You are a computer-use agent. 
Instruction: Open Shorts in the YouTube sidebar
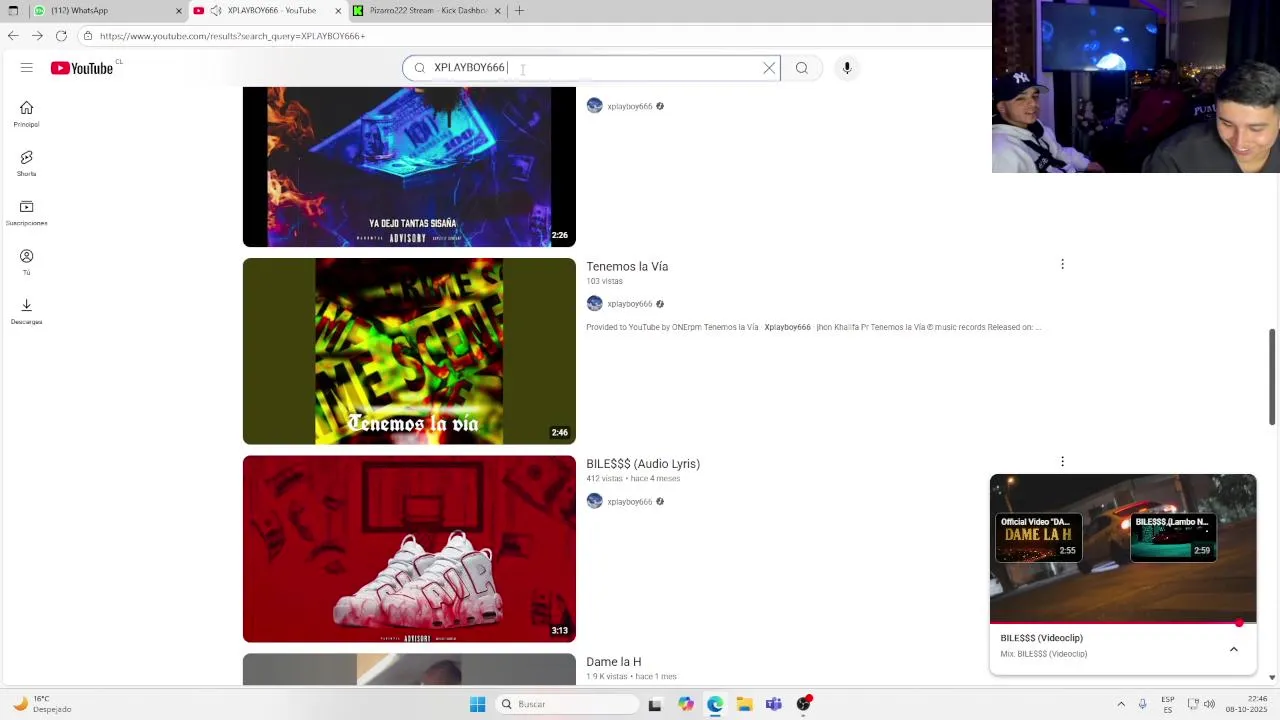point(26,163)
